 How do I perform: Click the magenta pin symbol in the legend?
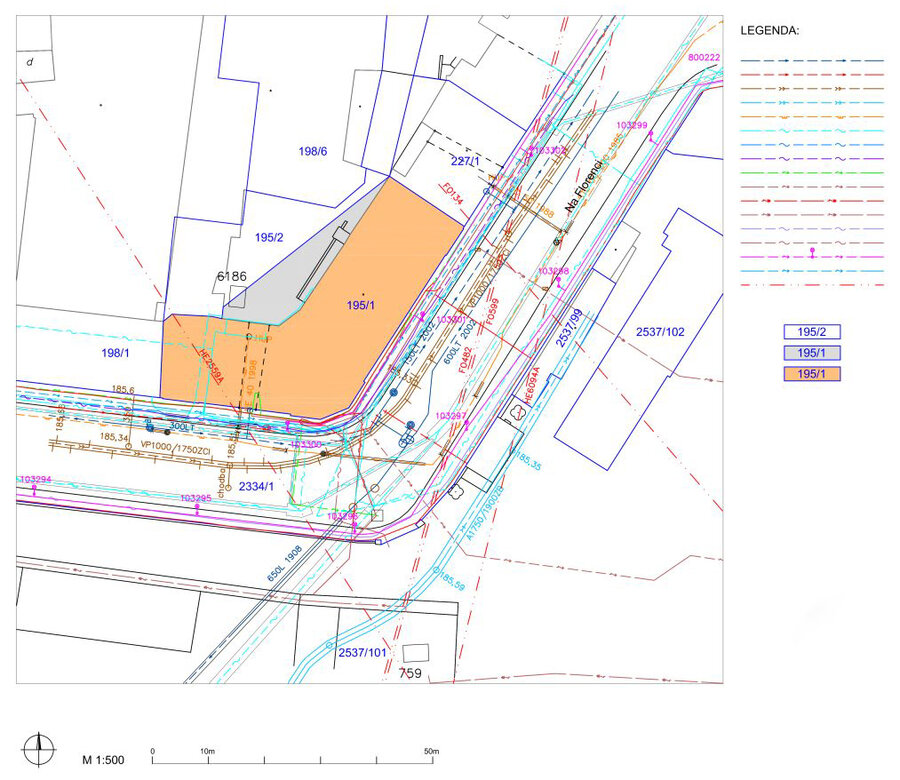coord(812,251)
